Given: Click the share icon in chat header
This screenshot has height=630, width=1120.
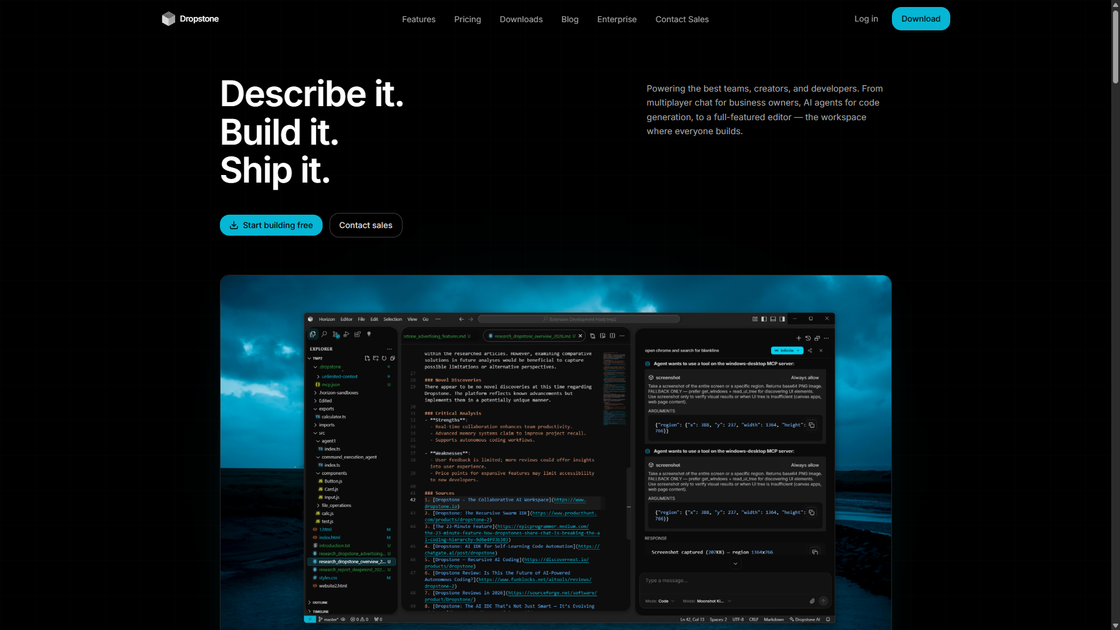Looking at the screenshot, I should tap(810, 351).
